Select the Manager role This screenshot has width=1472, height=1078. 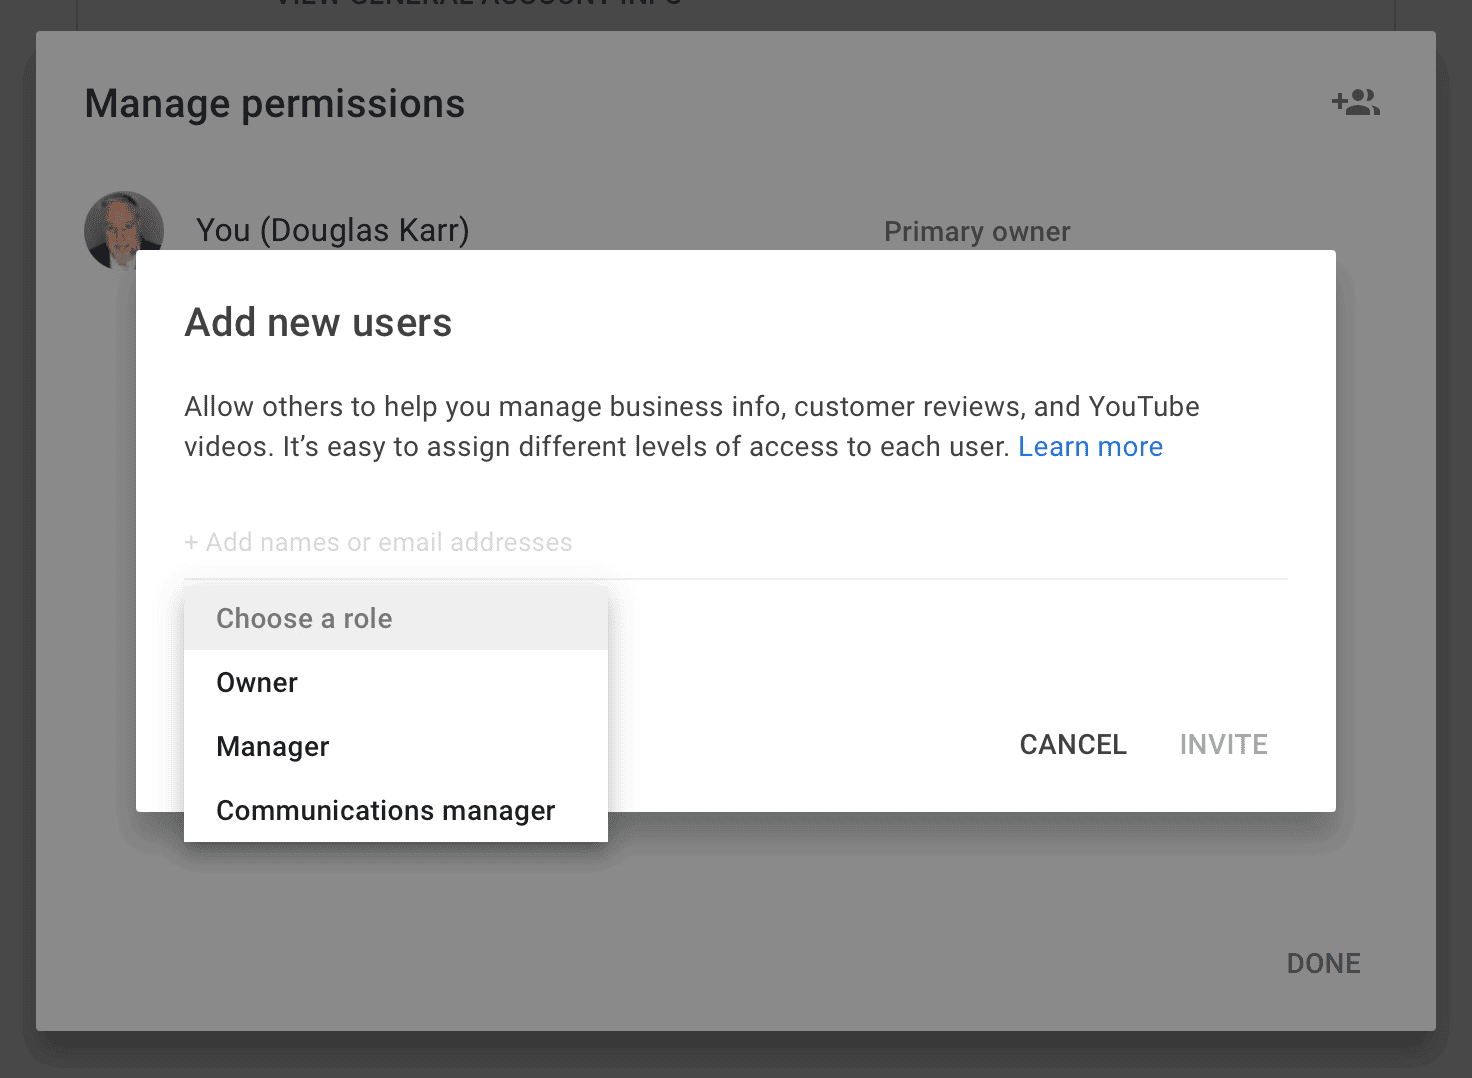pos(273,747)
